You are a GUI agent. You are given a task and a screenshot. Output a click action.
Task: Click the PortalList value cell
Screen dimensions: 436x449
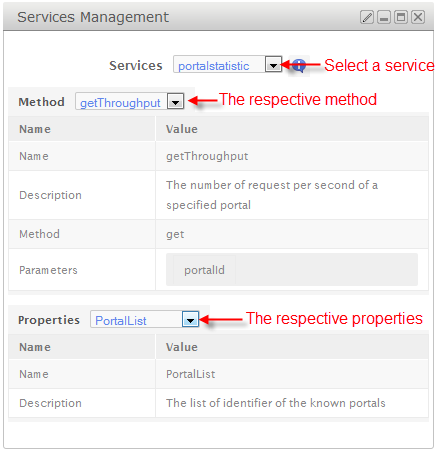coord(292,374)
